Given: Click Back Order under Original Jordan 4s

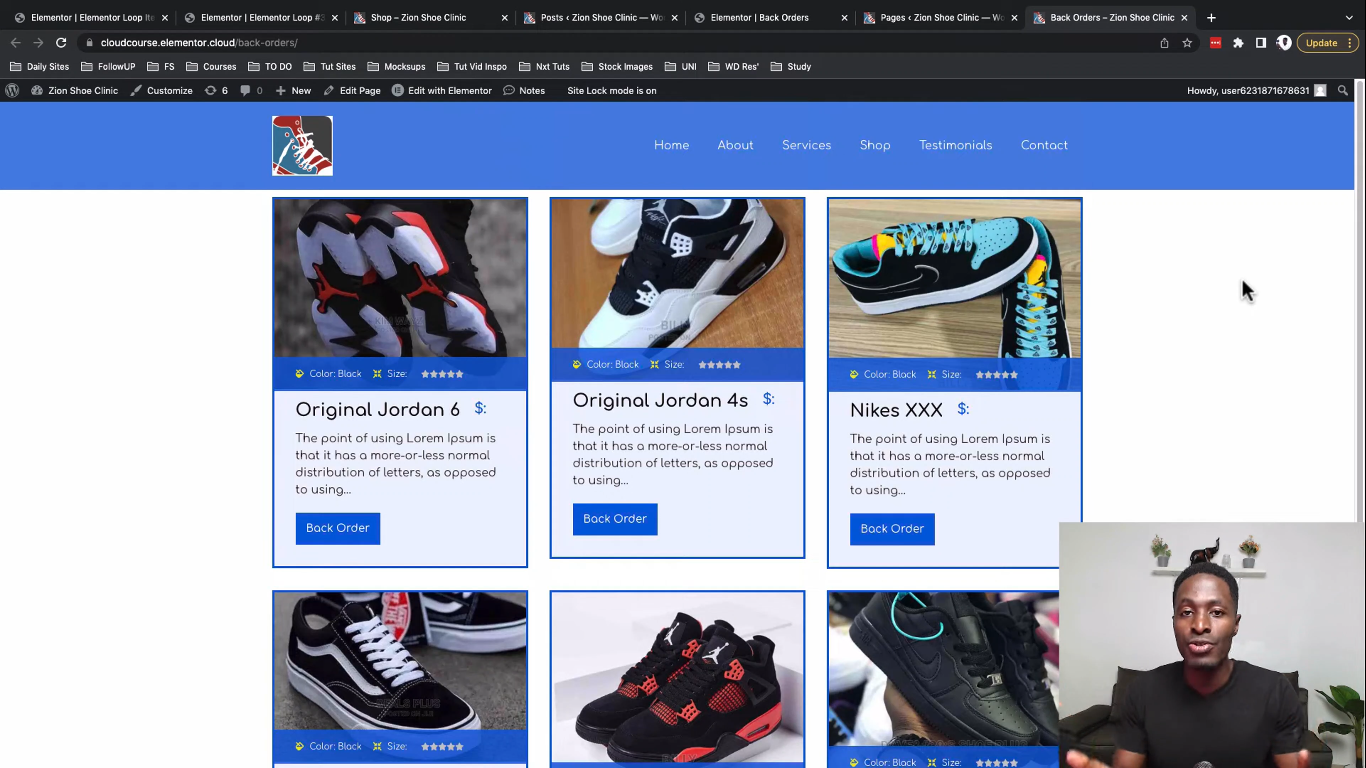Looking at the screenshot, I should (x=615, y=519).
